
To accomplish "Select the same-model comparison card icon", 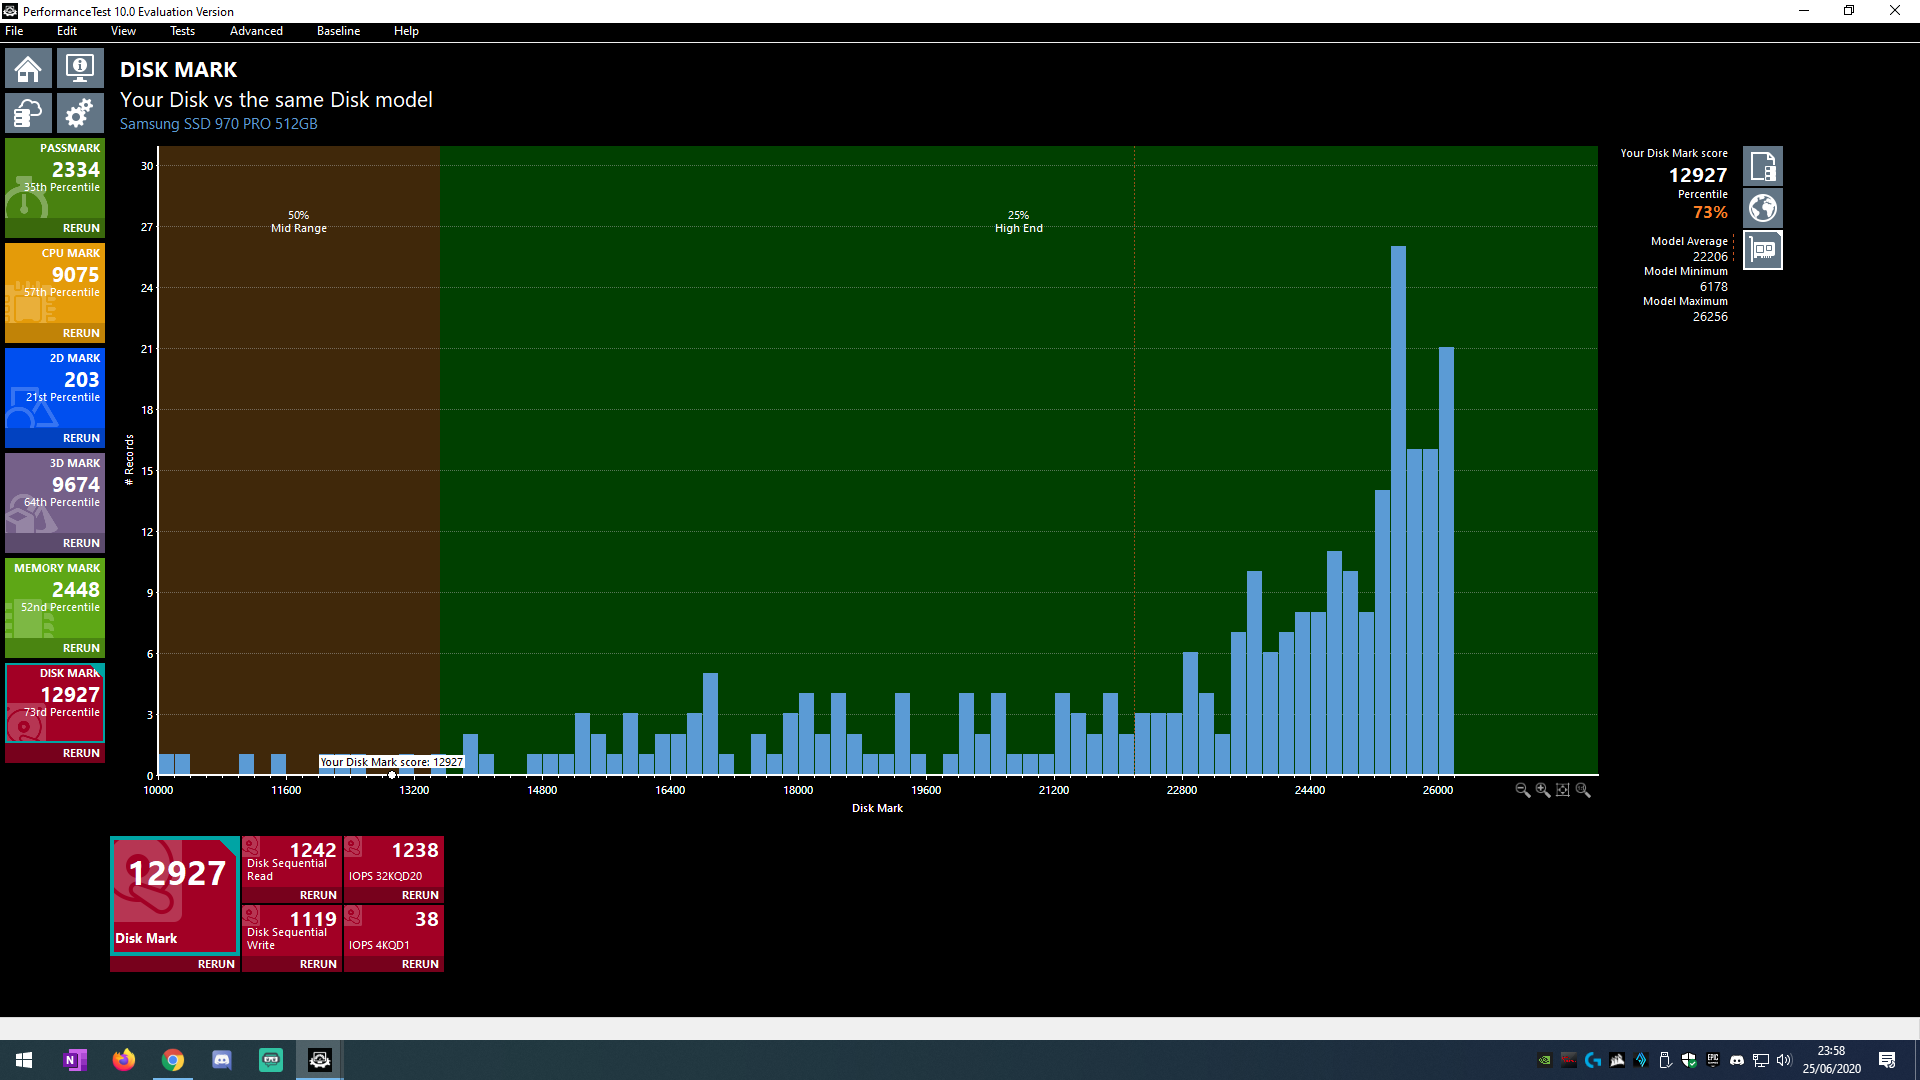I will [1762, 250].
